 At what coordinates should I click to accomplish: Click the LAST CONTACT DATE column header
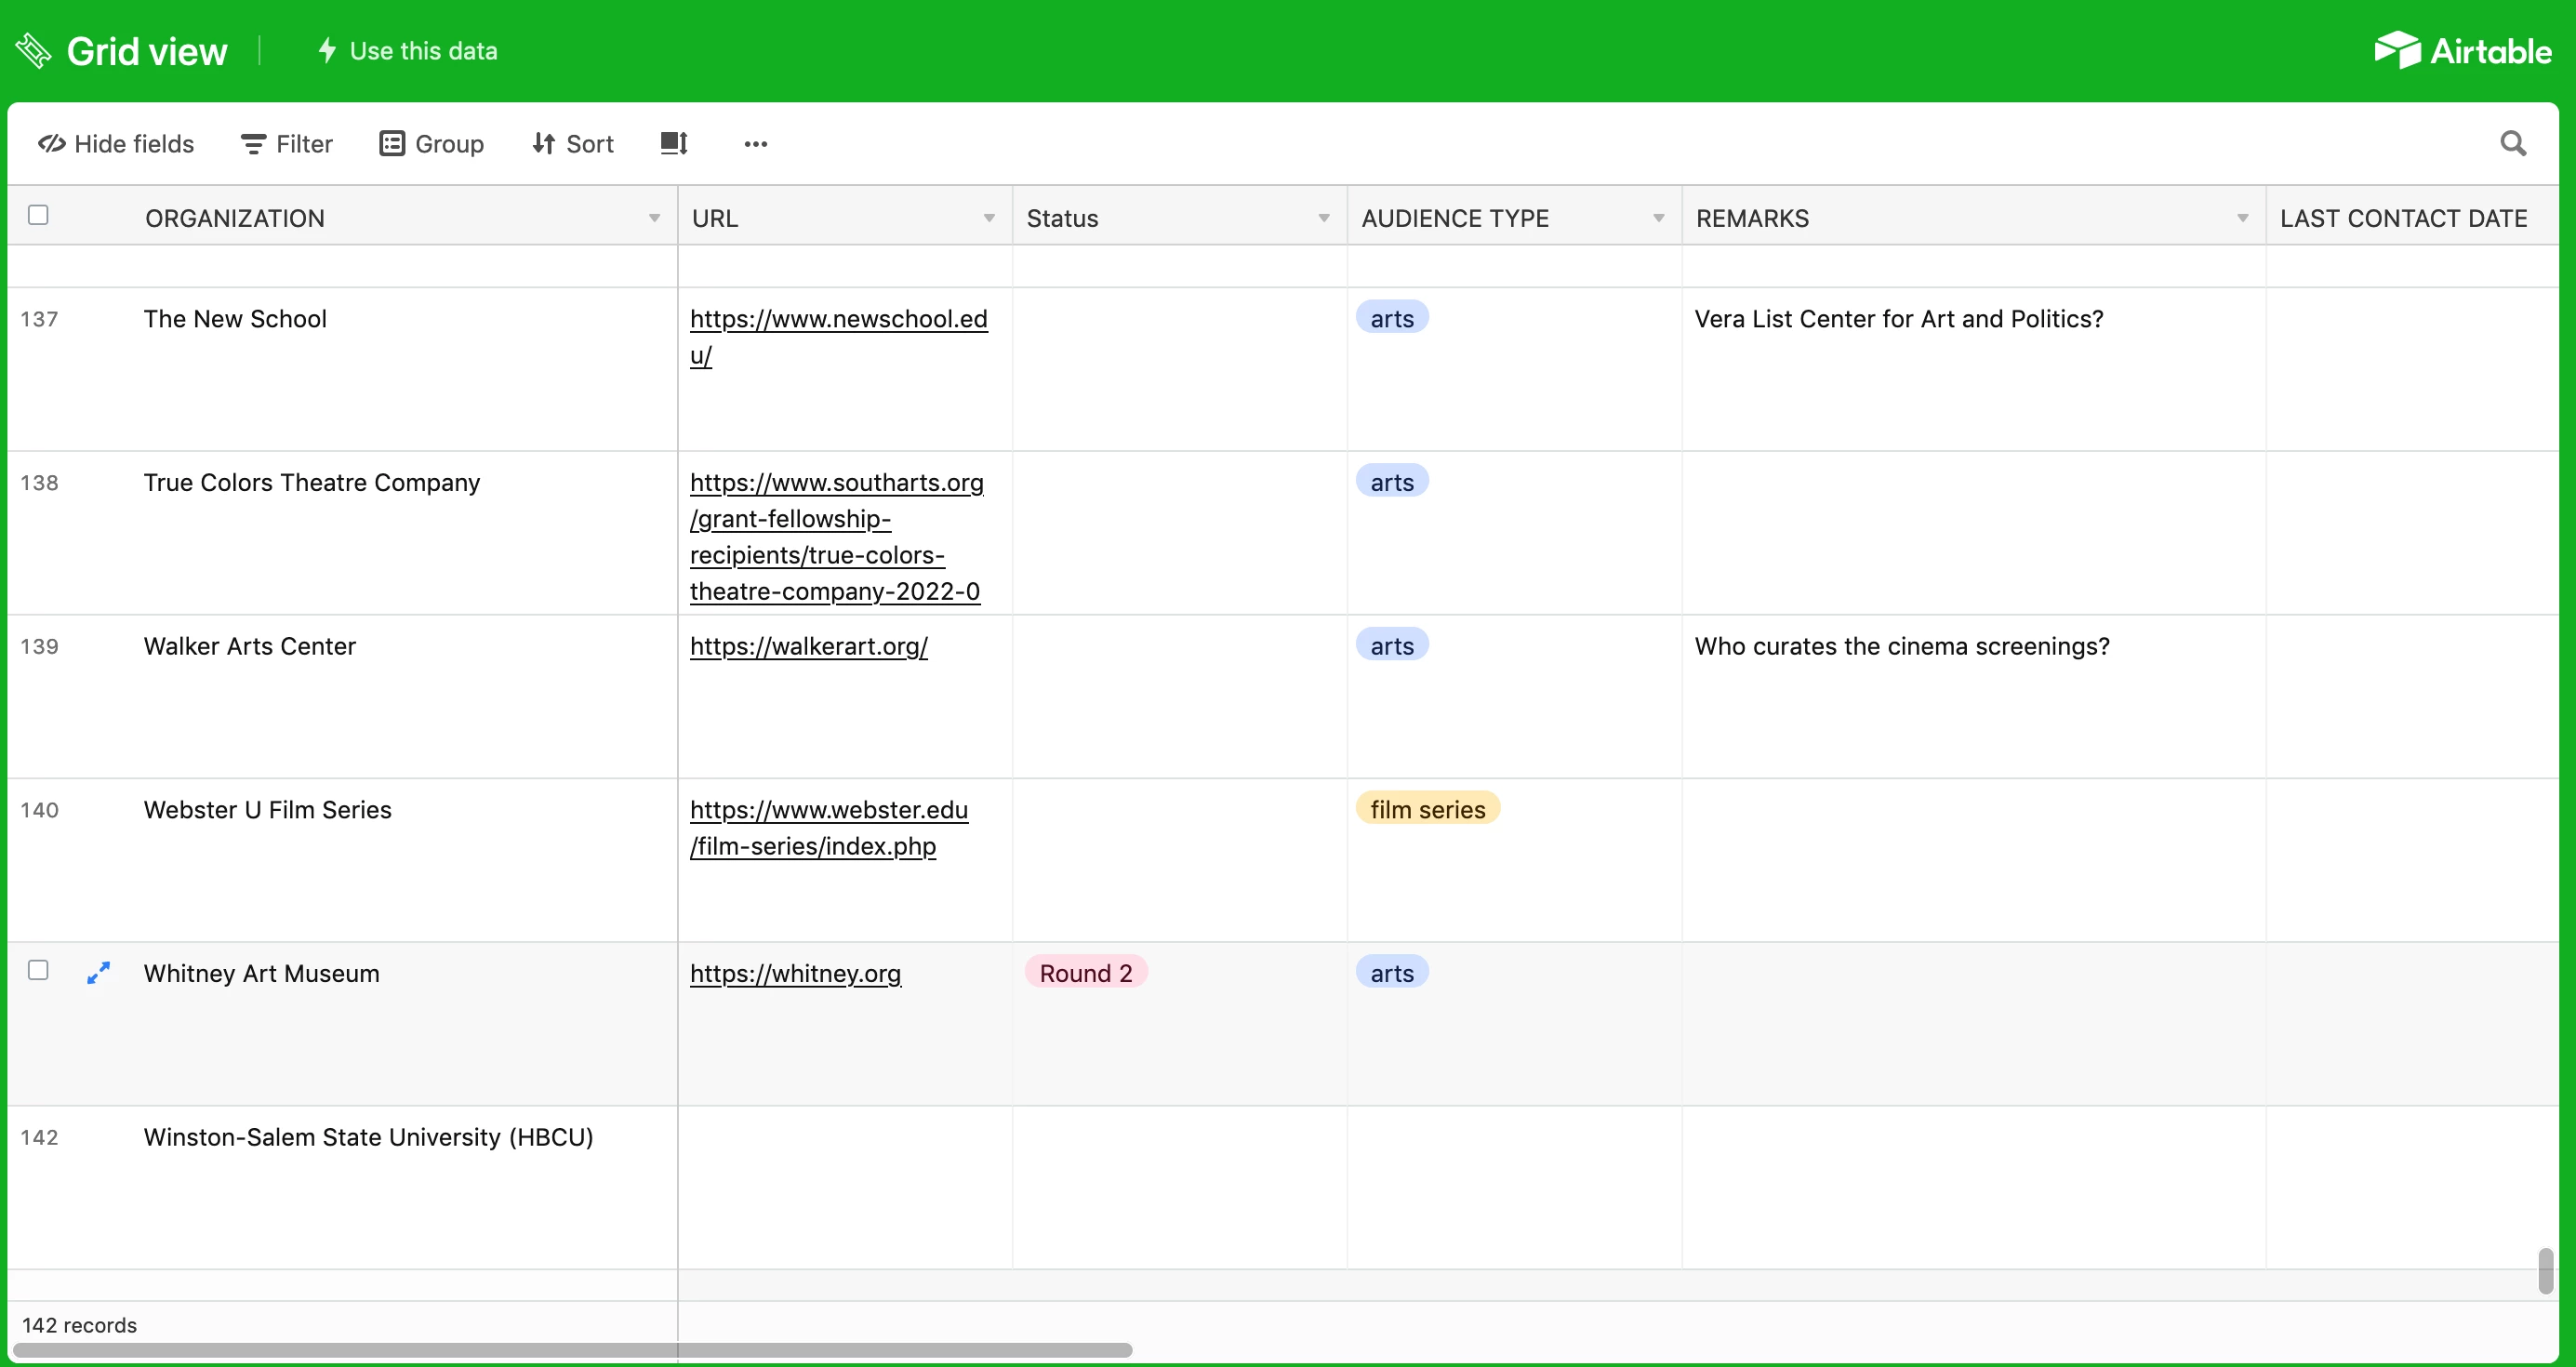2412,216
